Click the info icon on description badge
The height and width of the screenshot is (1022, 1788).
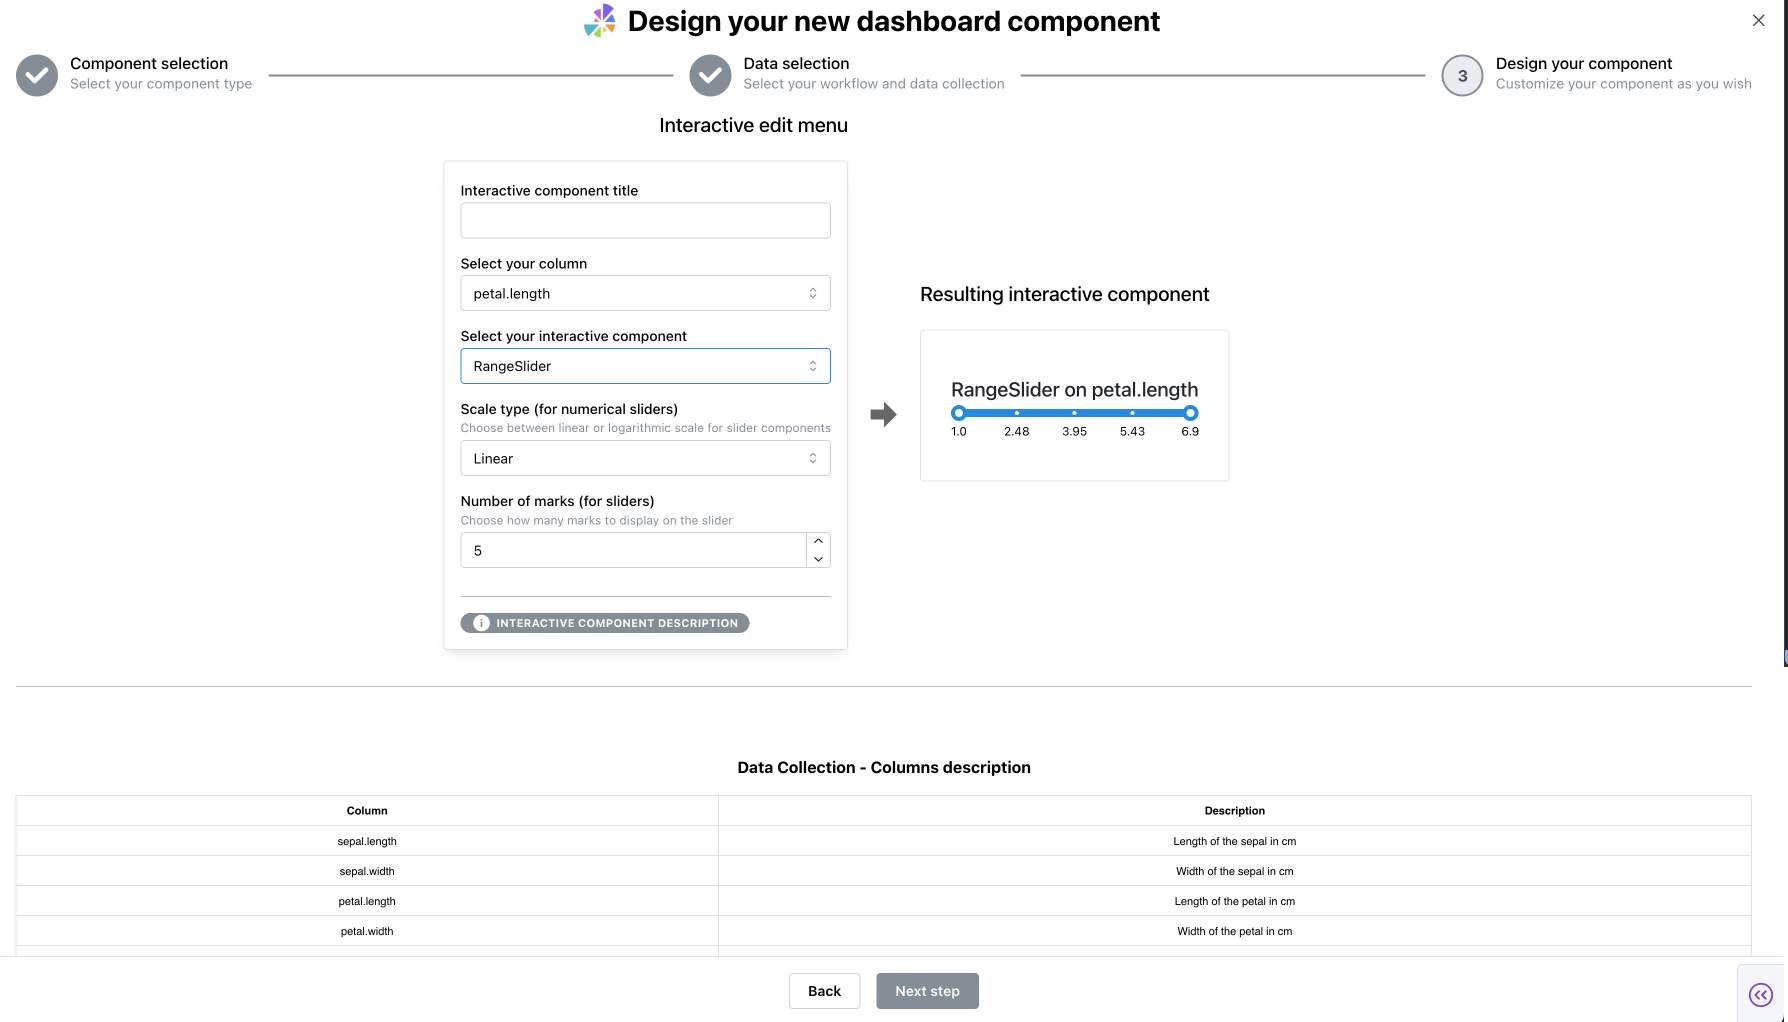(x=481, y=623)
